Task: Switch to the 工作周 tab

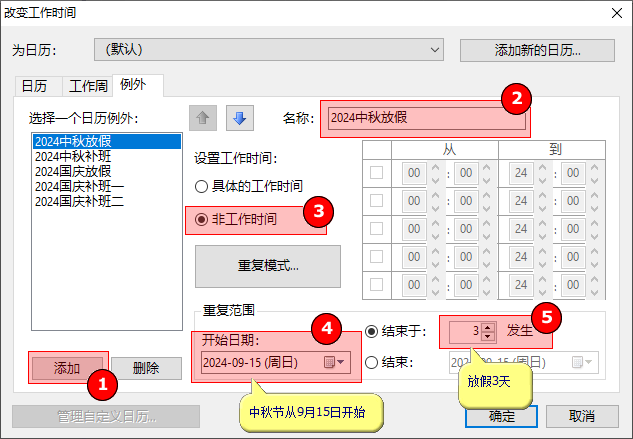Action: coord(86,86)
